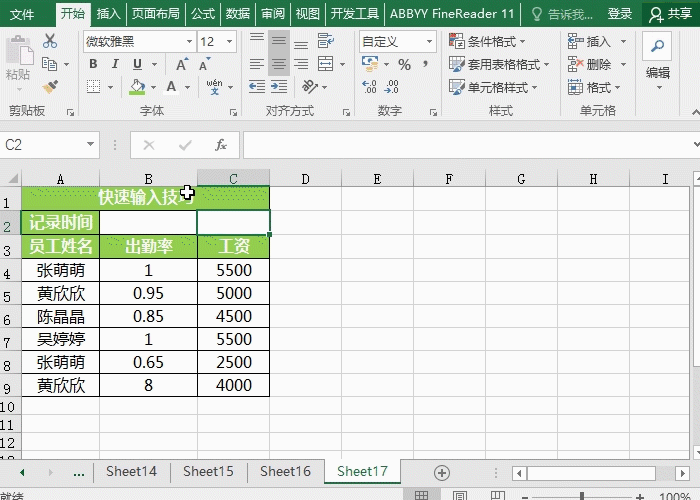The height and width of the screenshot is (500, 700).
Task: Decrease font size with small A
Action: click(x=204, y=64)
